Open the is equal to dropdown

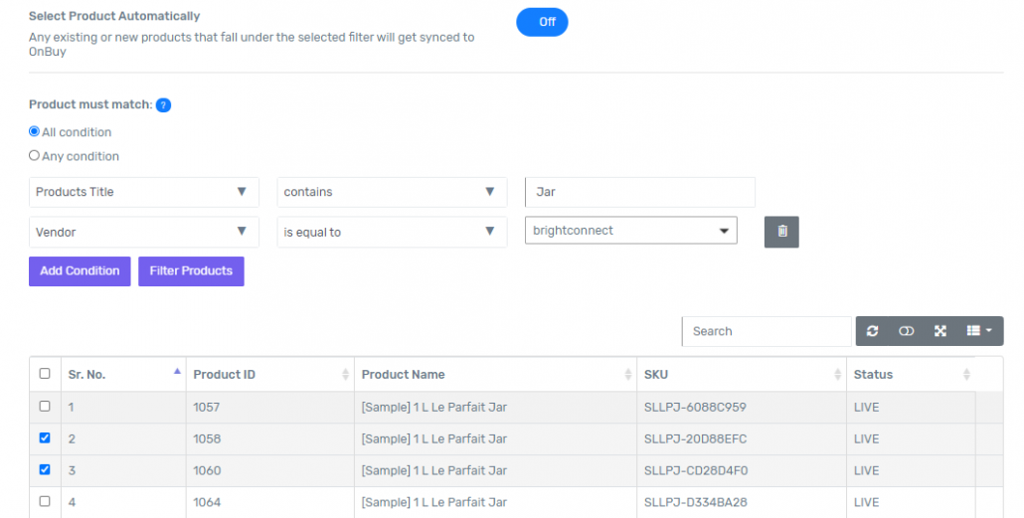(392, 232)
